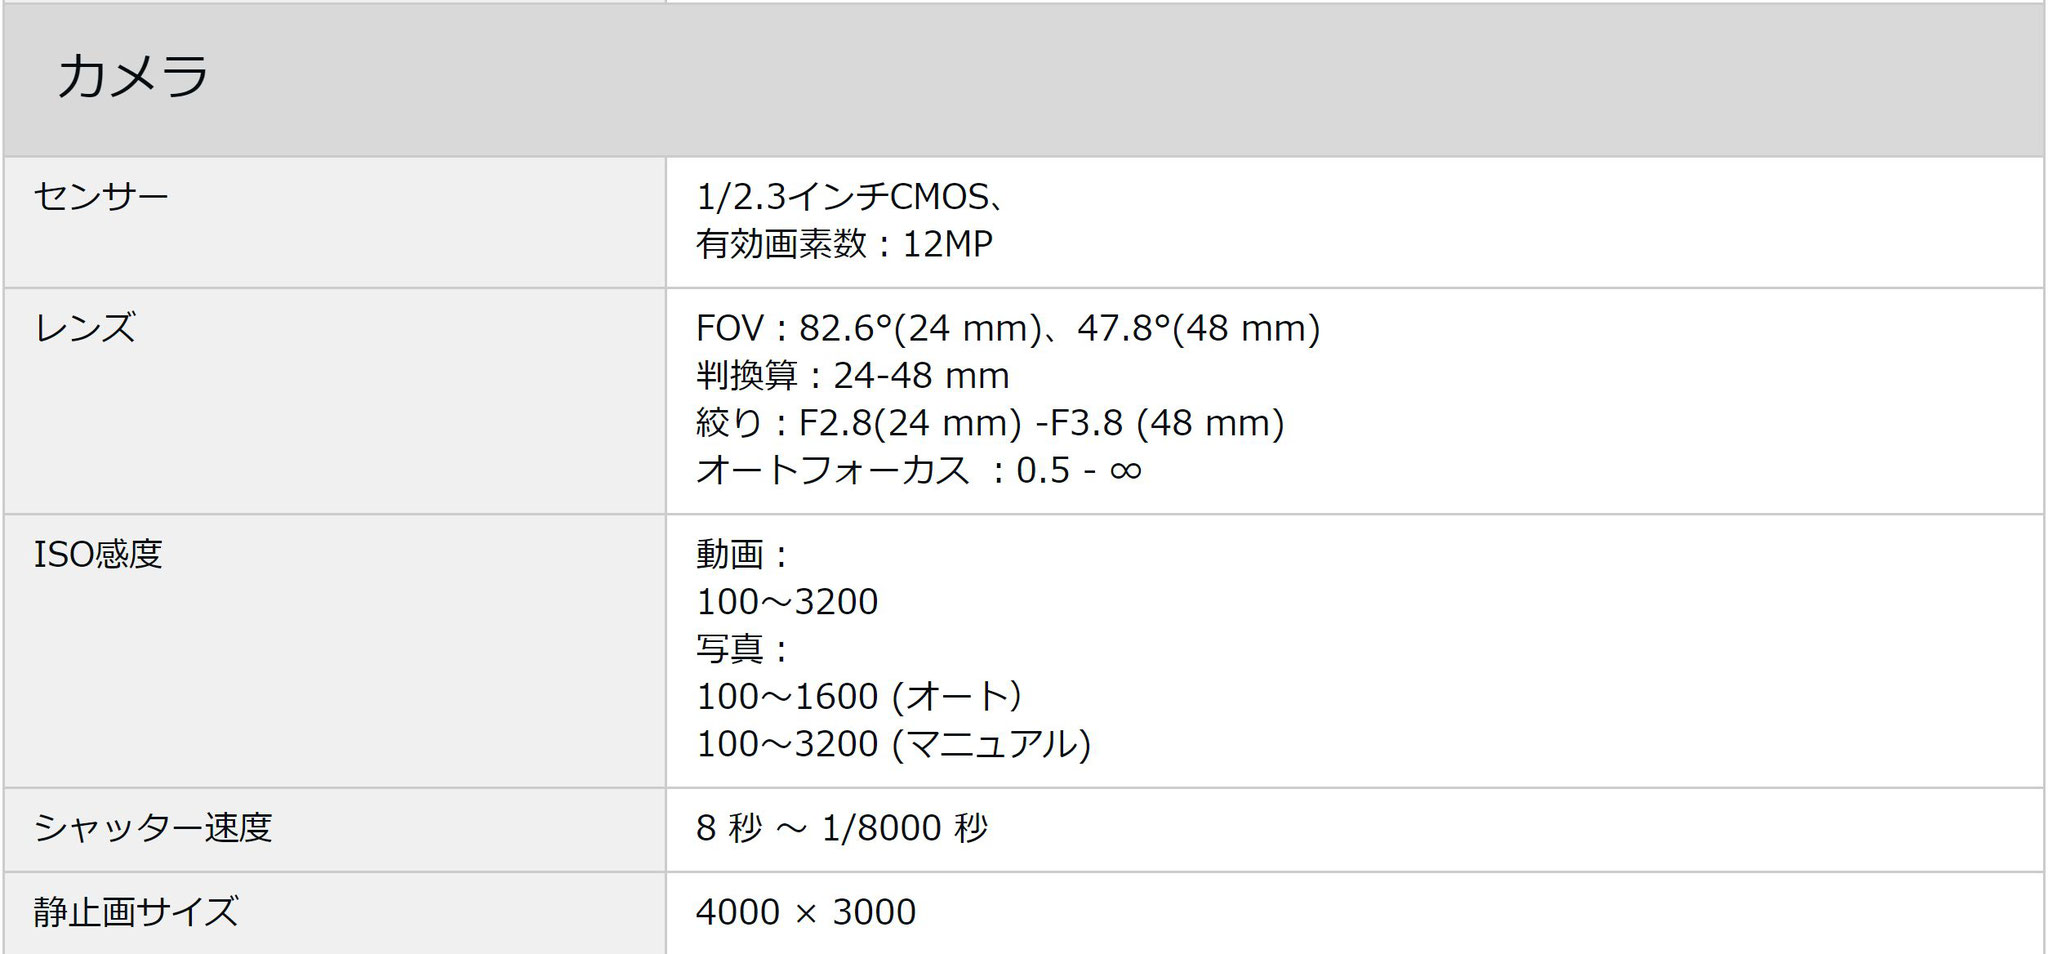The image size is (2048, 954).
Task: Click the オートフォーカス 0.5 - ∞ line
Action: (x=918, y=470)
